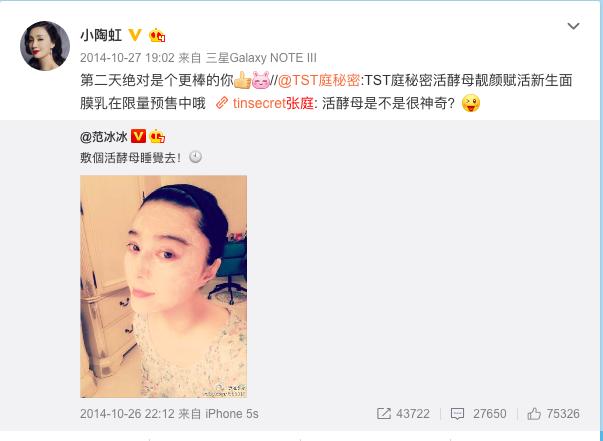
Task: Open the comments icon showing 27650
Action: [x=458, y=414]
